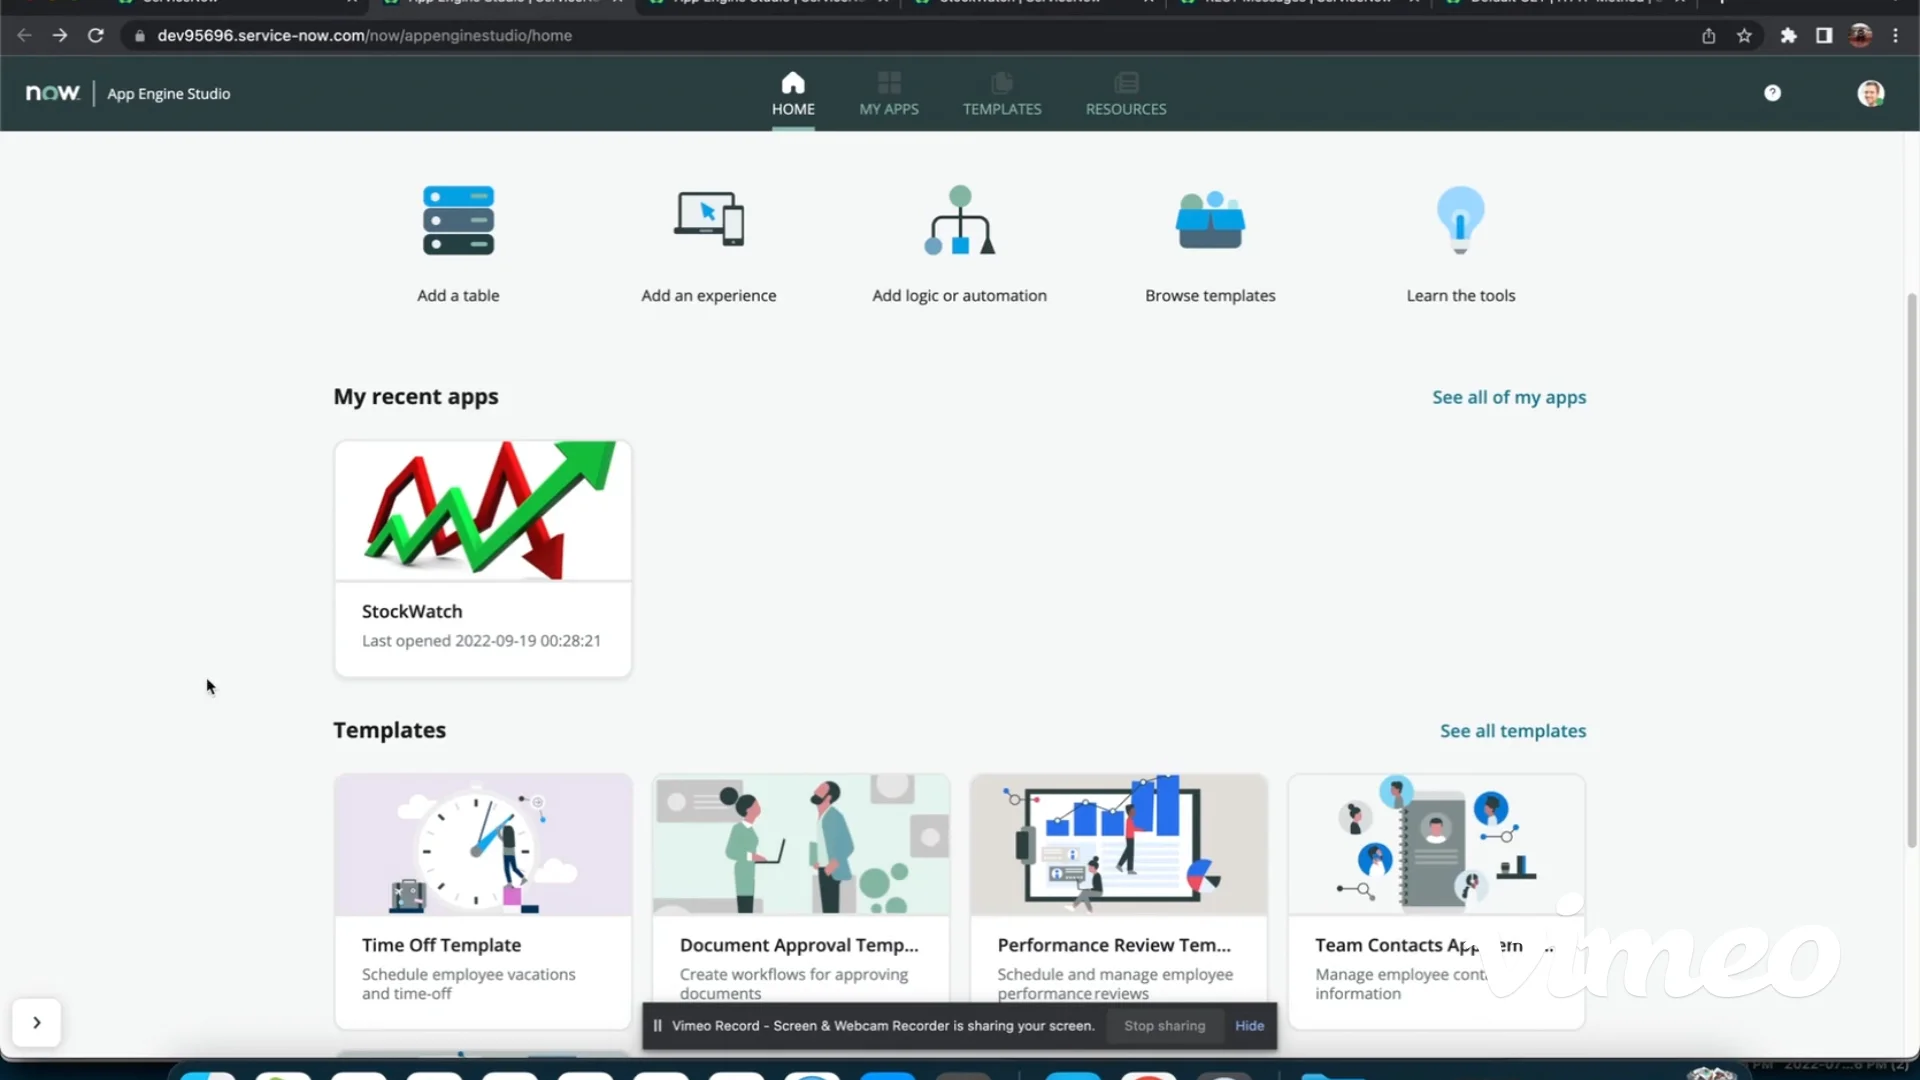Viewport: 1920px width, 1080px height.
Task: Click See all of my apps
Action: (x=1509, y=396)
